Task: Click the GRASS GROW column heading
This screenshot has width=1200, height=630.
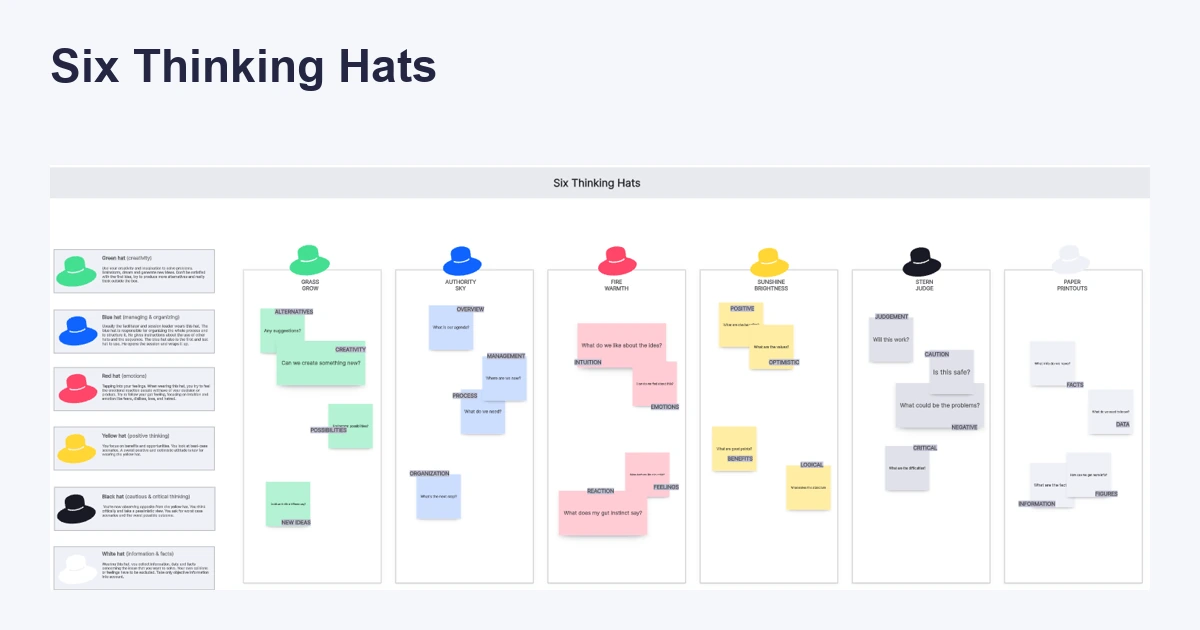Action: (x=310, y=285)
